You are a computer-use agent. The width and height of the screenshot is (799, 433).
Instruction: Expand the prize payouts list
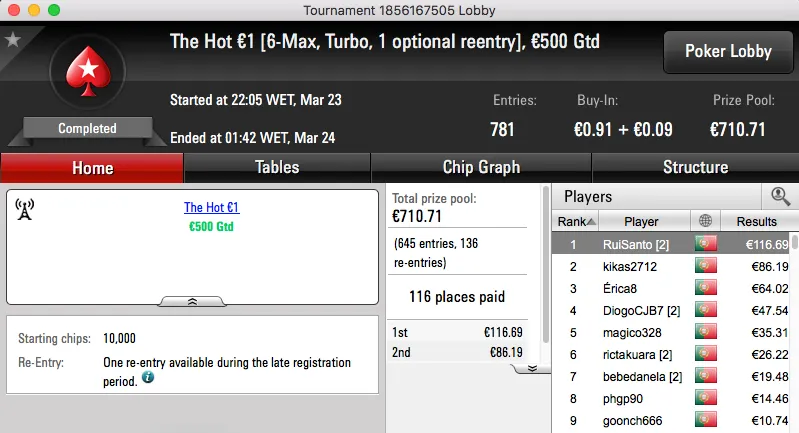click(x=532, y=368)
